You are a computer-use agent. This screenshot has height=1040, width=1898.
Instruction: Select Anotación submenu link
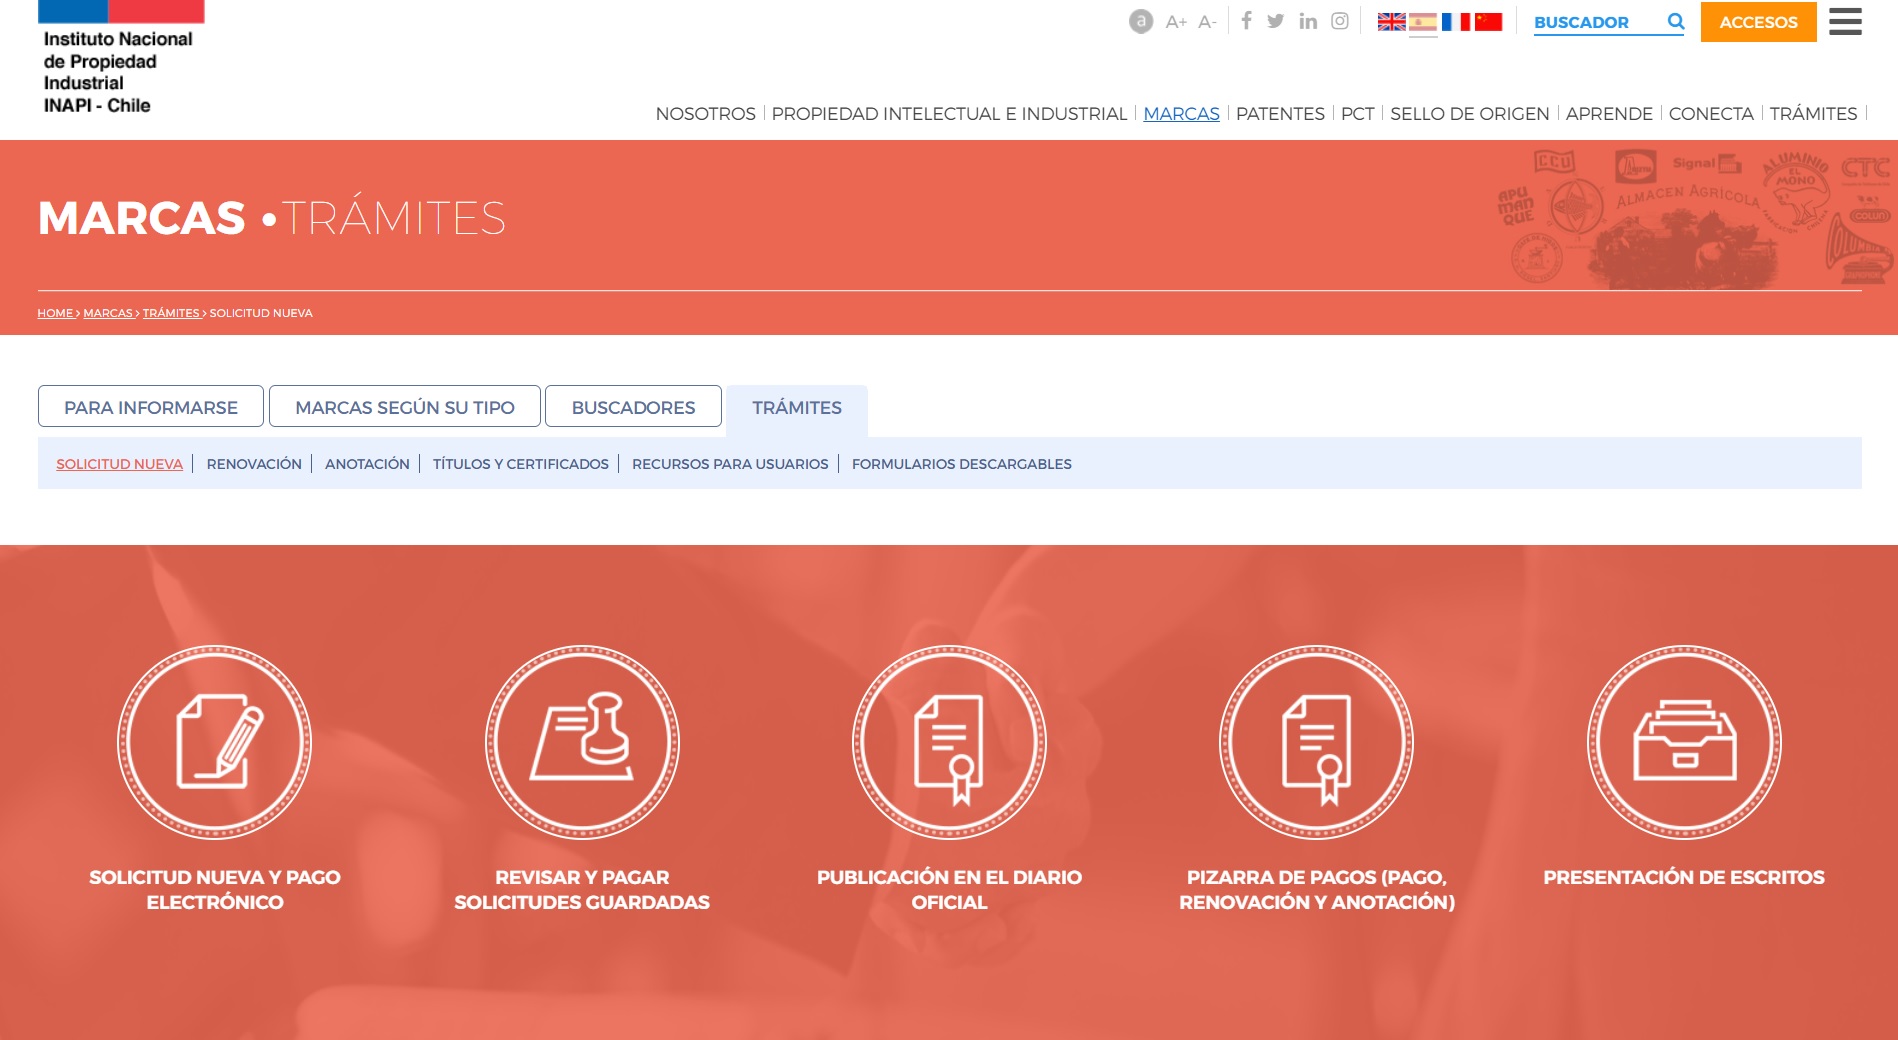367,464
